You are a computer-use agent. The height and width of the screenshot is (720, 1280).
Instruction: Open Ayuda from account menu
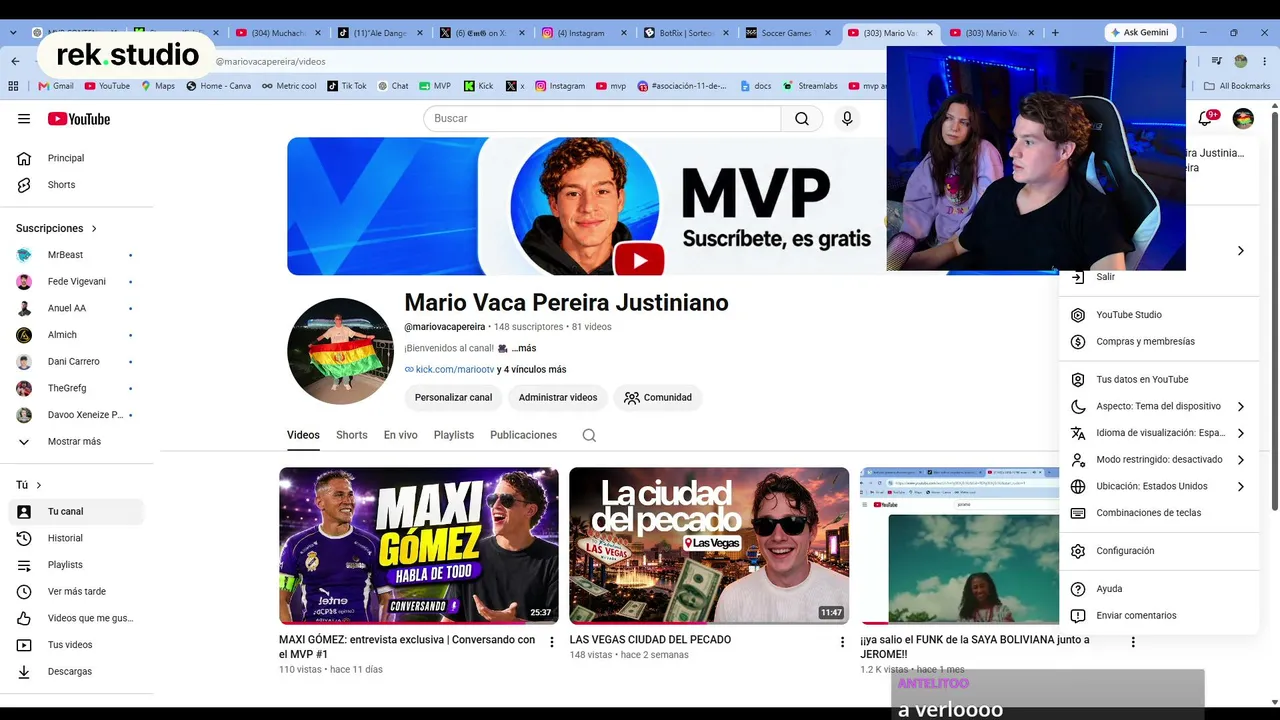point(1158,589)
